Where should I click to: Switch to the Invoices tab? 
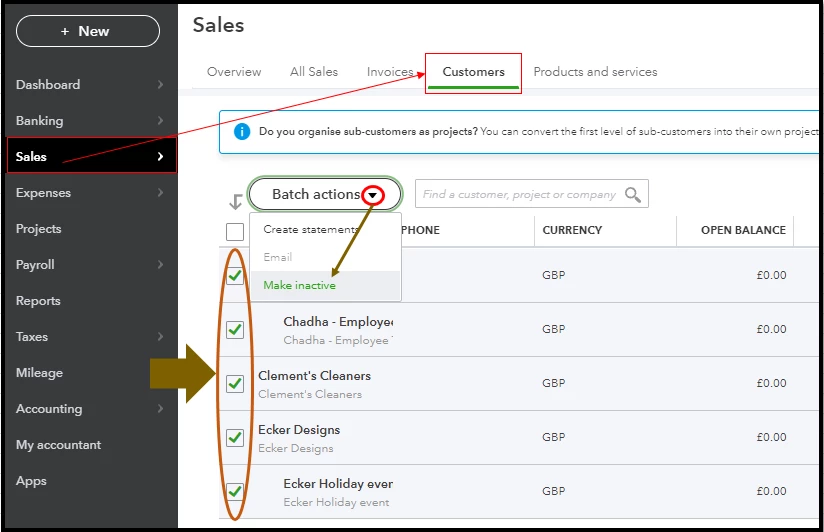[390, 72]
